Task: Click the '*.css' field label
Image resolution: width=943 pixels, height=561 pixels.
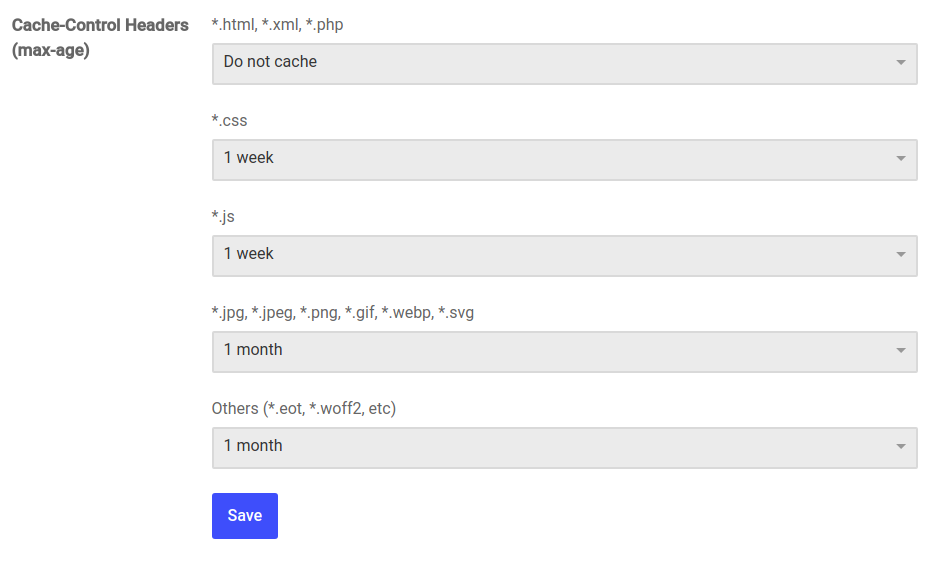Action: coord(229,121)
